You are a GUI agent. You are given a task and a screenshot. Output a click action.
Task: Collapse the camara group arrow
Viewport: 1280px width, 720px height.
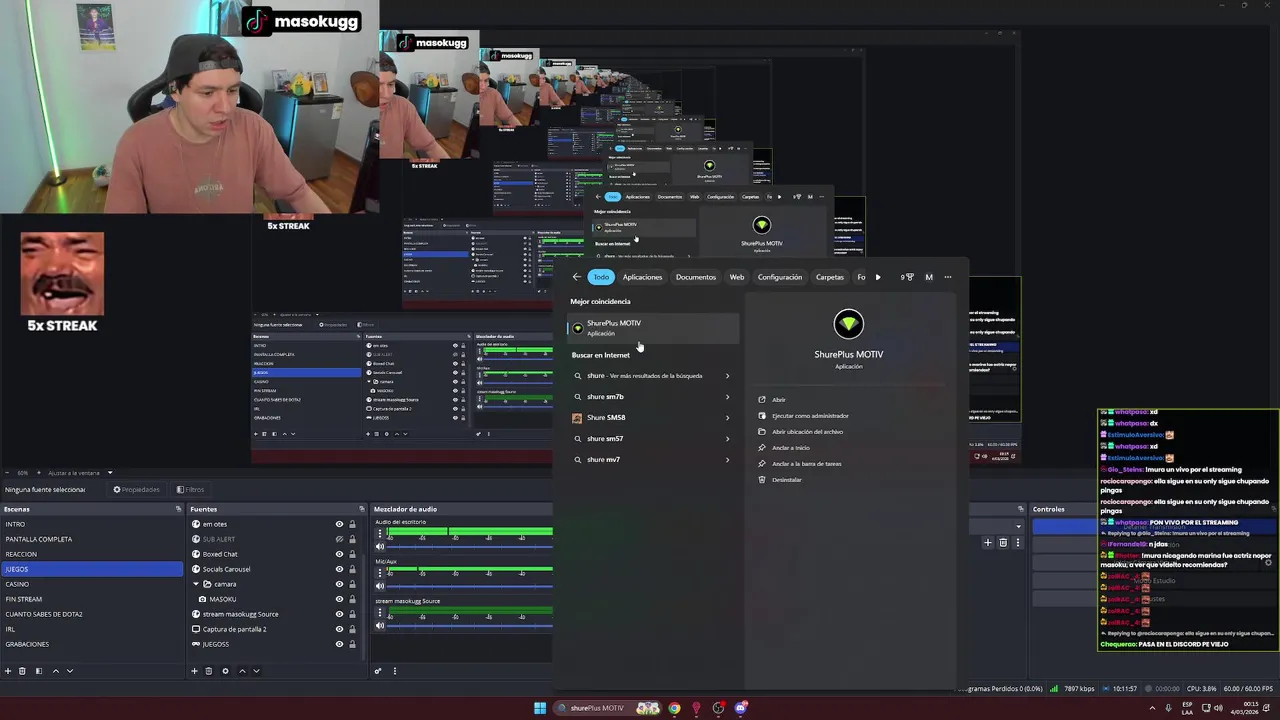pos(196,584)
